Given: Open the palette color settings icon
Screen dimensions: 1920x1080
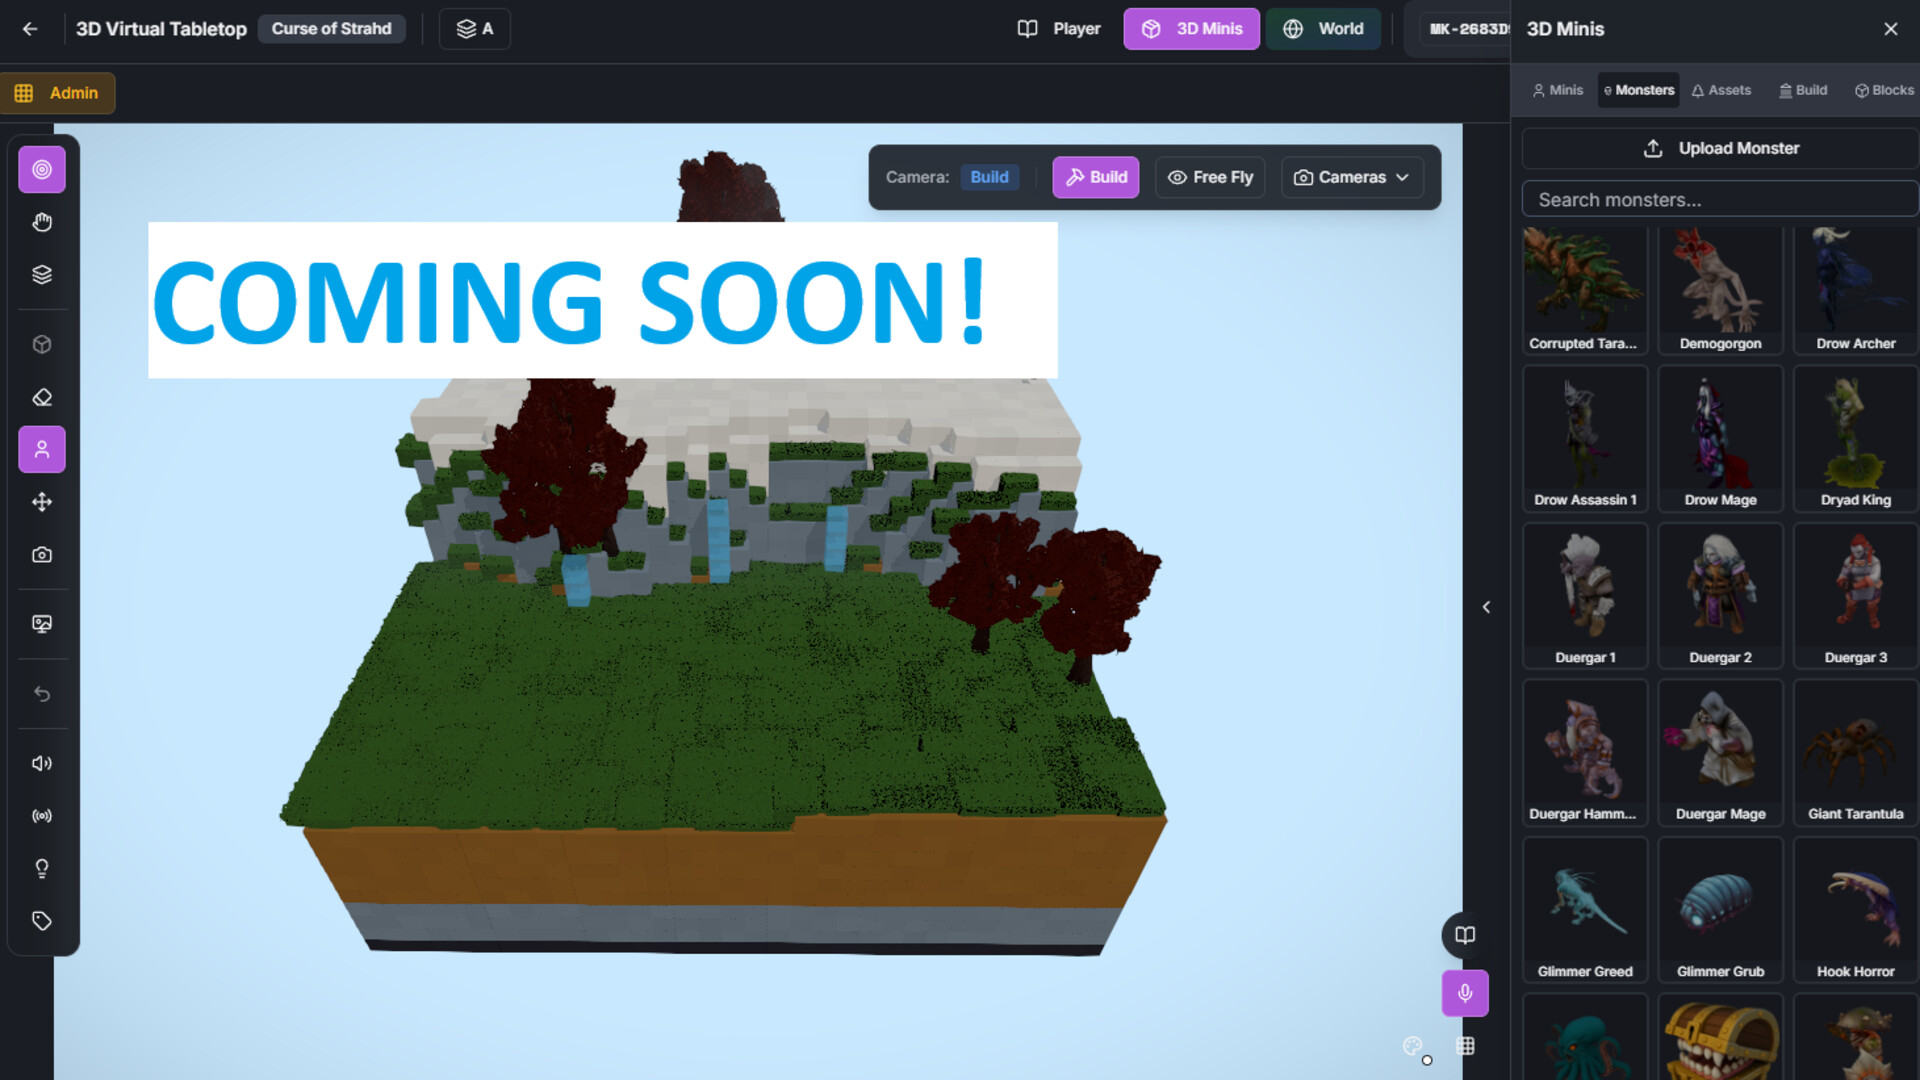Looking at the screenshot, I should pyautogui.click(x=1412, y=1046).
